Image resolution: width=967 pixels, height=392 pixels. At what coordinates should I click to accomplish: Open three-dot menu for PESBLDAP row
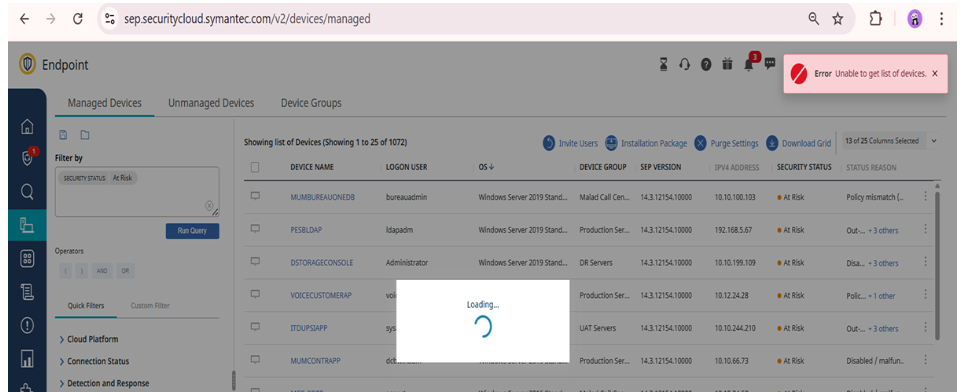click(925, 229)
